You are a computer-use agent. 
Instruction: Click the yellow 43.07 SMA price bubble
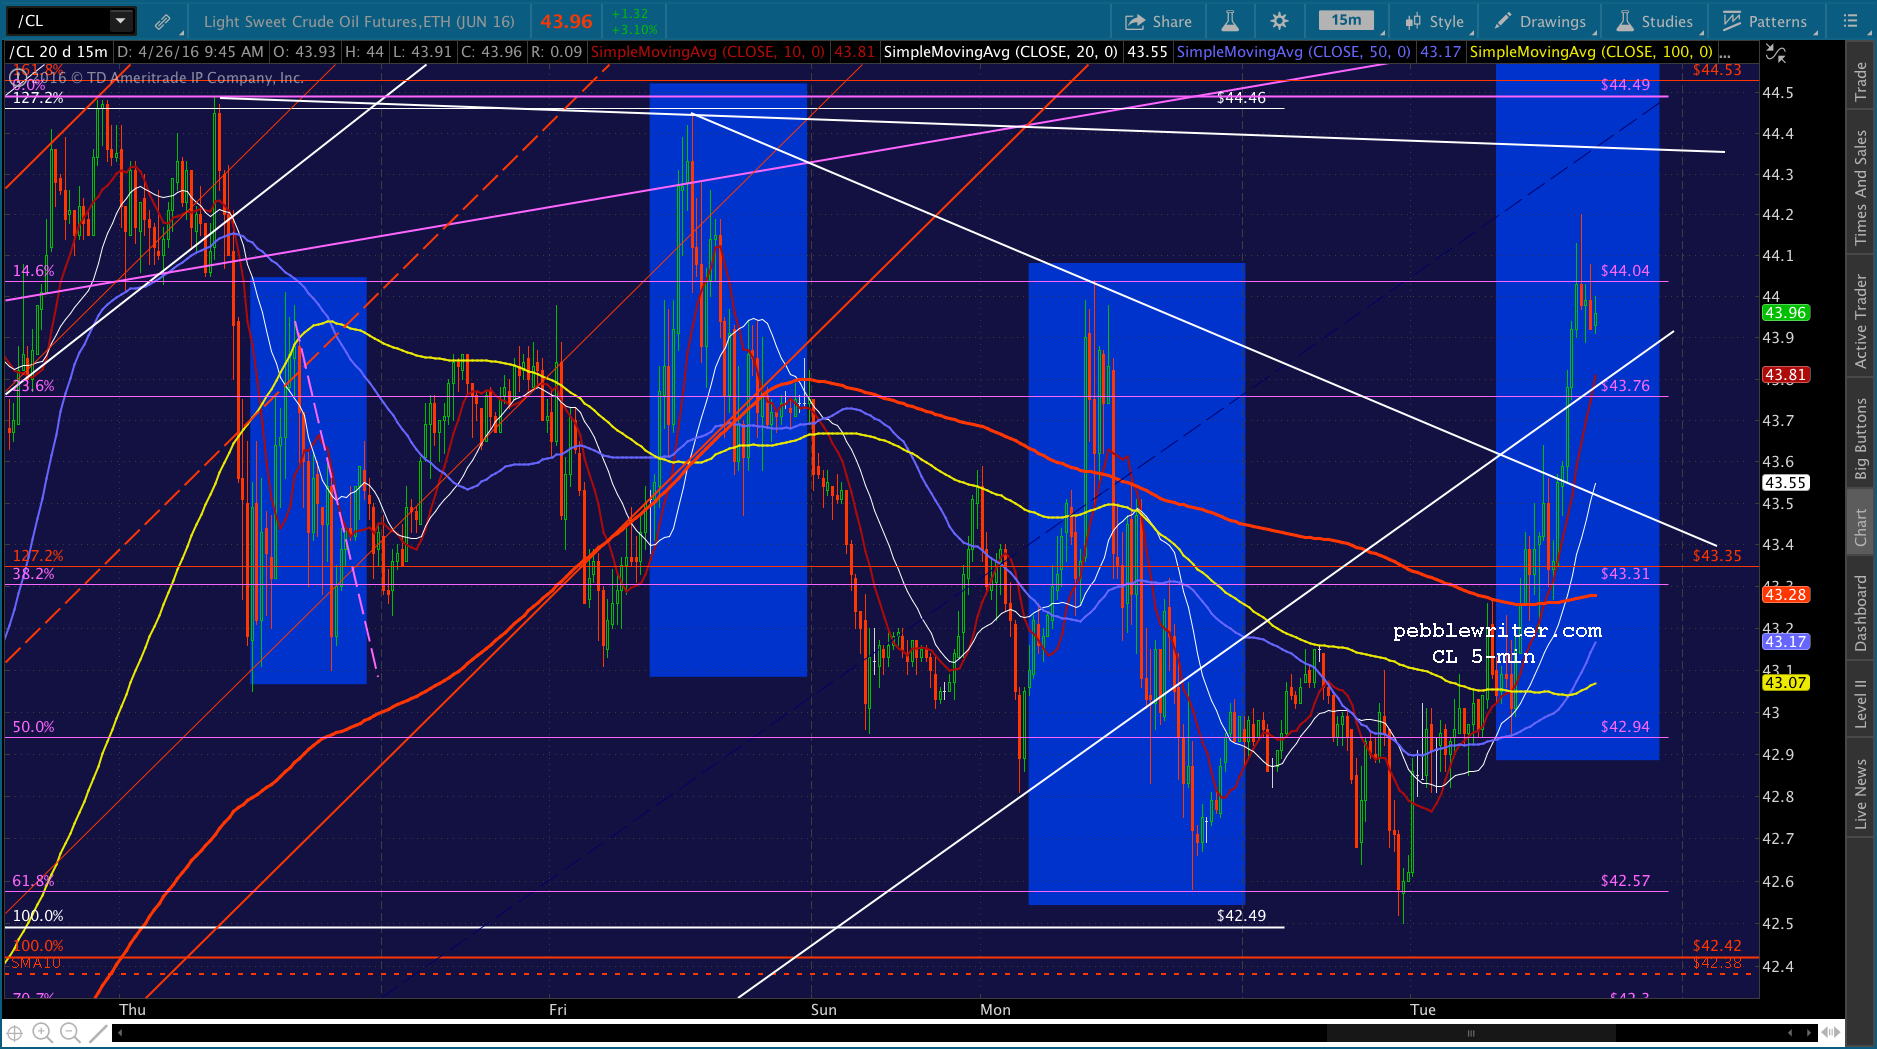click(x=1785, y=683)
